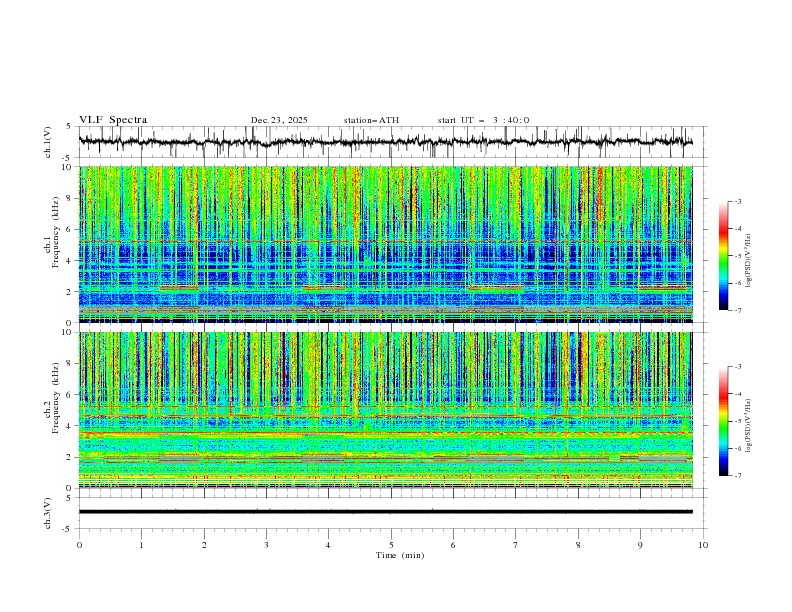Click the "4" kHz tick of ch.1 spectrogram
792x612 pixels.
[x=71, y=261]
